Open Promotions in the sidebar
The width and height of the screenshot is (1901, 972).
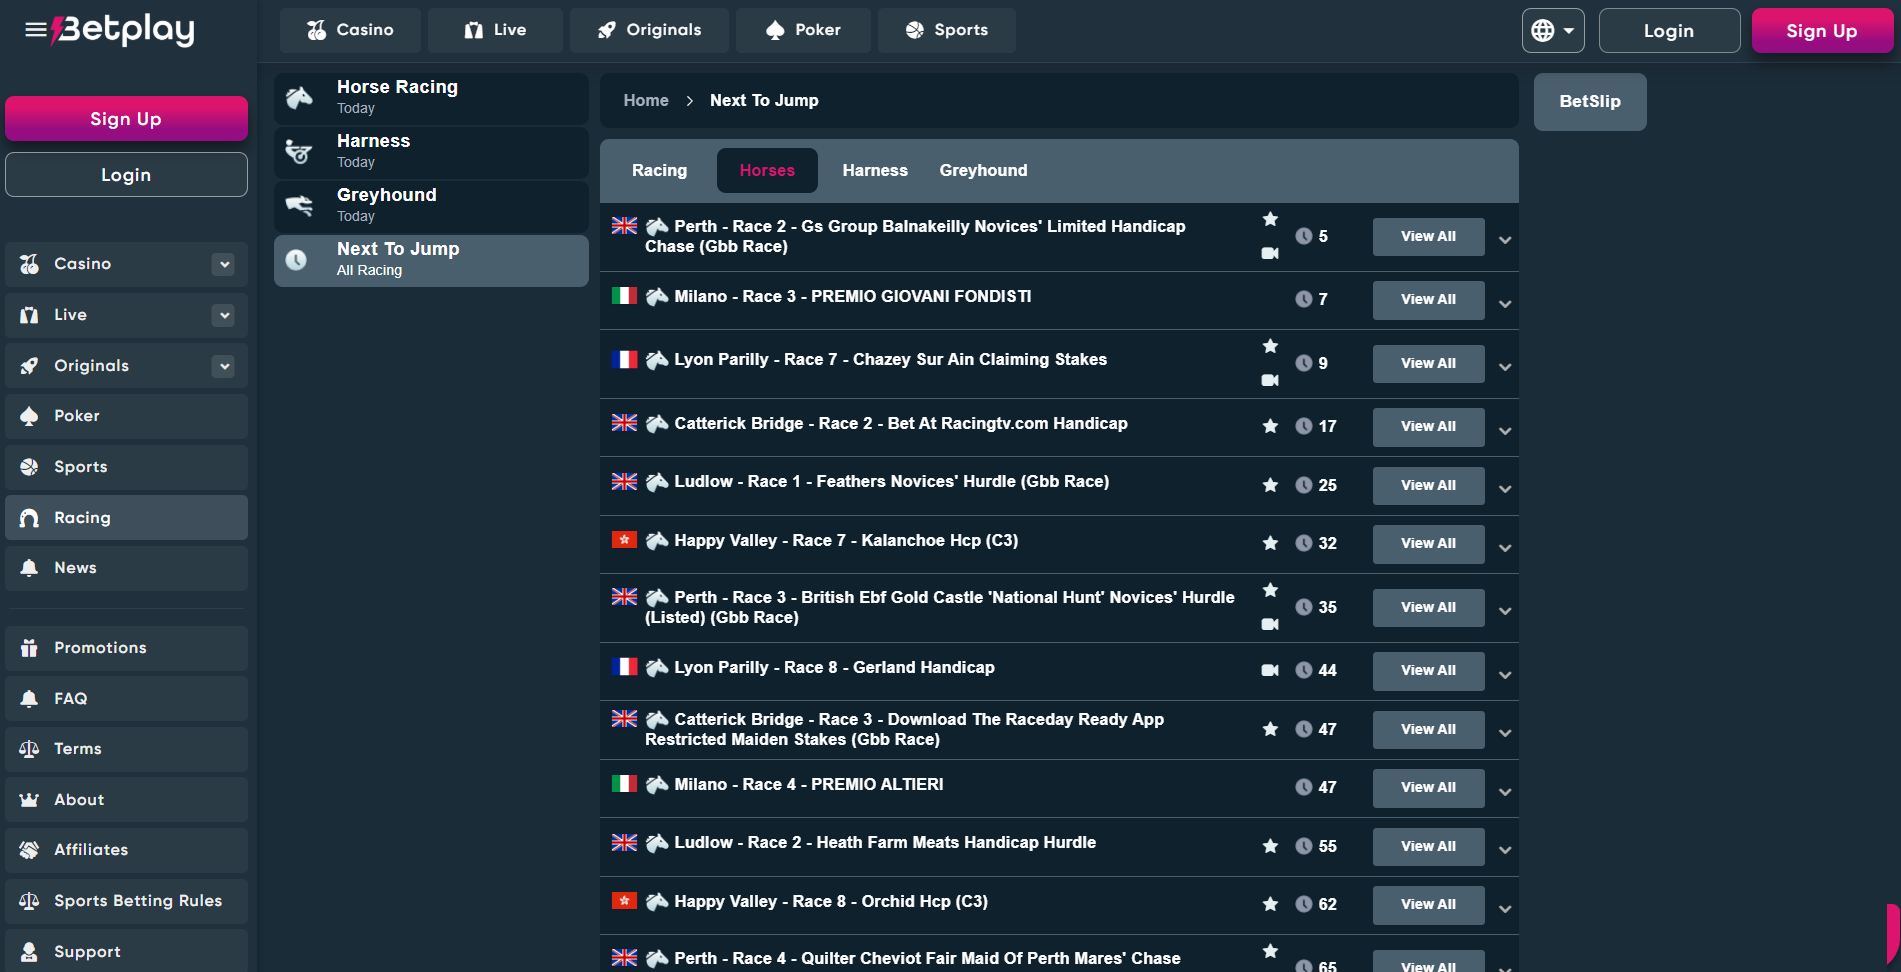(x=126, y=648)
